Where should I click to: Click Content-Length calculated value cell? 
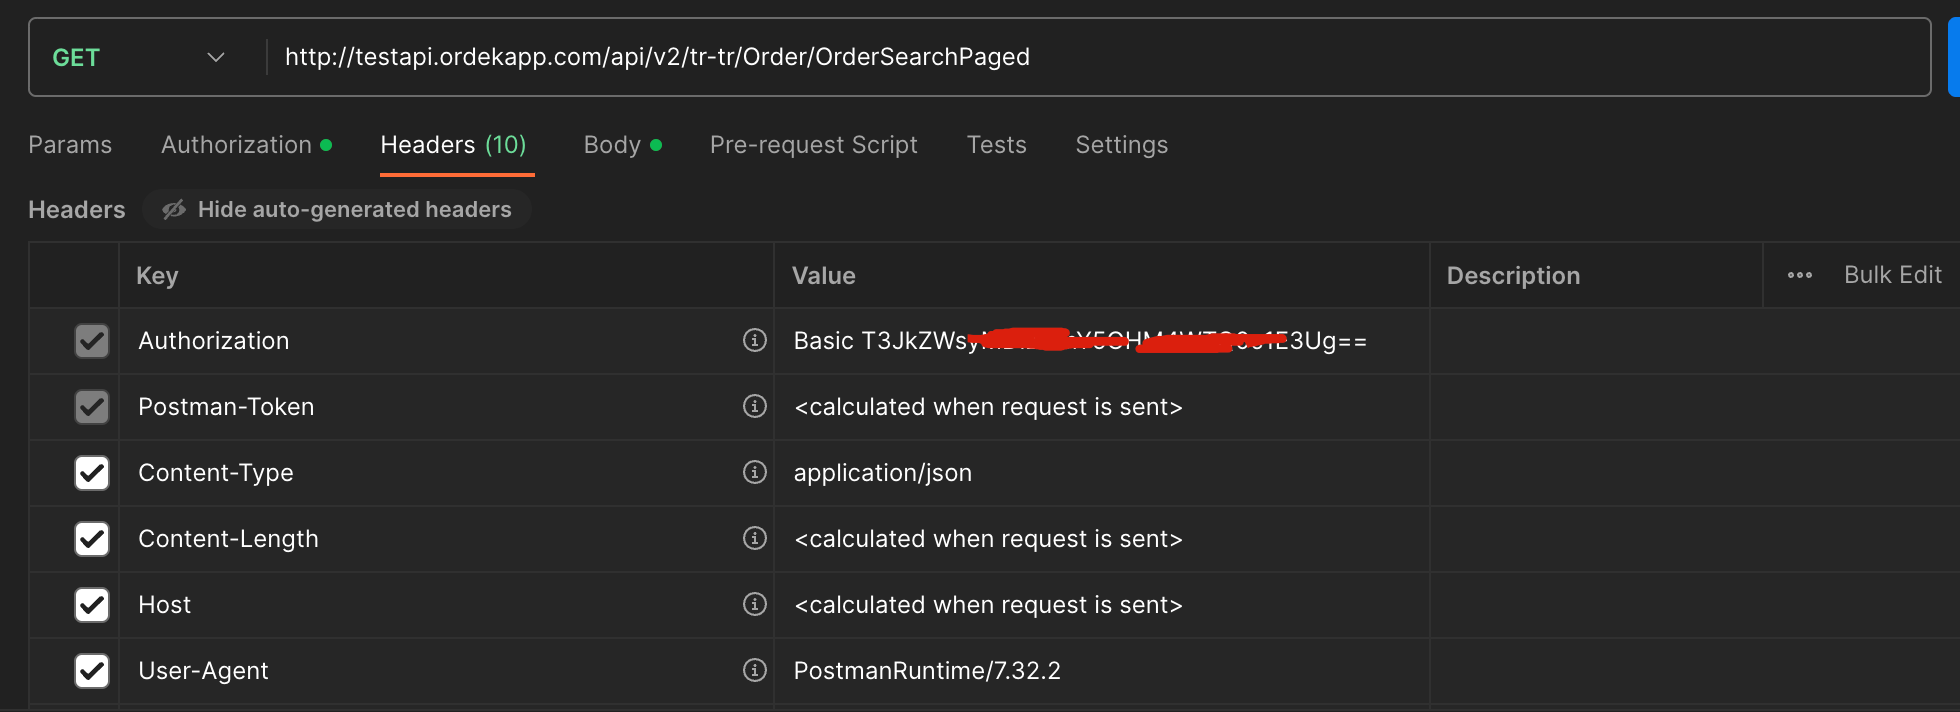click(1102, 539)
